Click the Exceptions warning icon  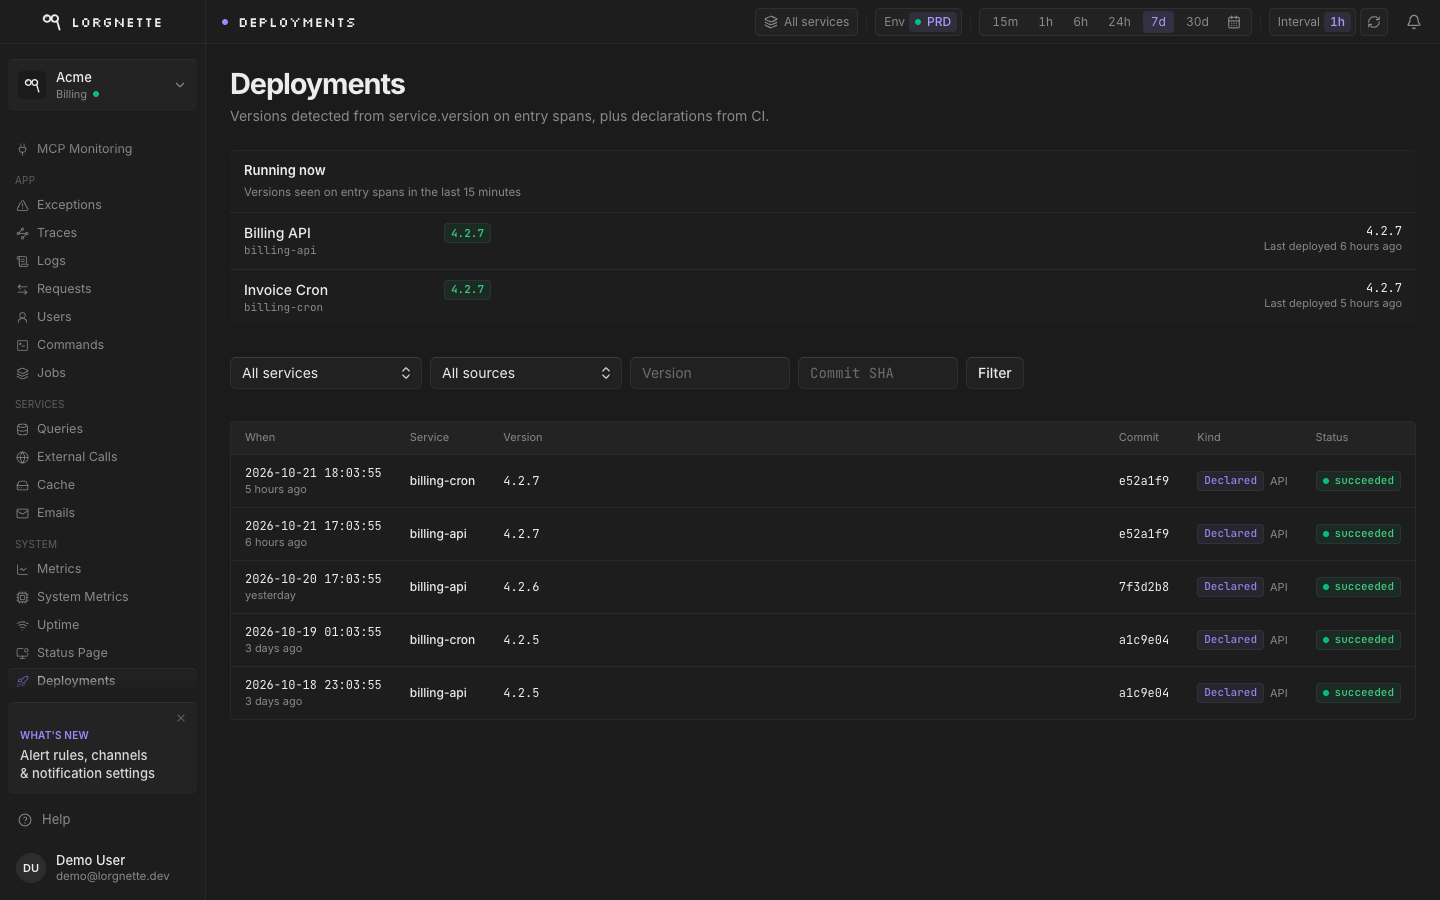tap(22, 205)
